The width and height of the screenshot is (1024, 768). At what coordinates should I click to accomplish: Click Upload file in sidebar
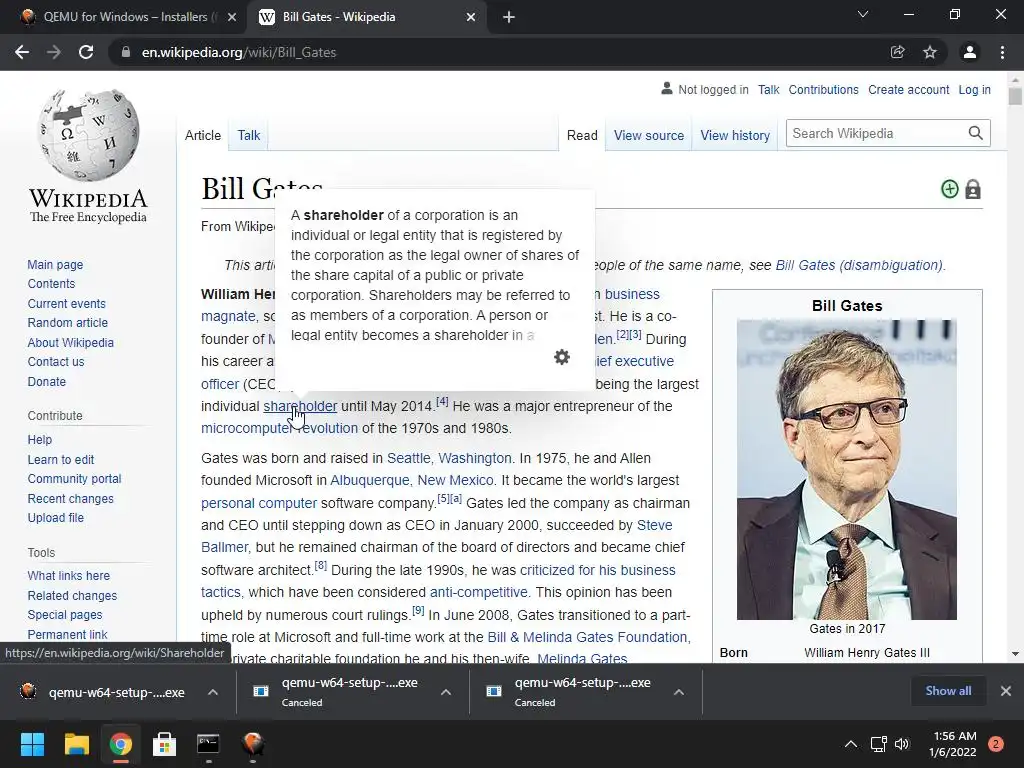pyautogui.click(x=56, y=517)
